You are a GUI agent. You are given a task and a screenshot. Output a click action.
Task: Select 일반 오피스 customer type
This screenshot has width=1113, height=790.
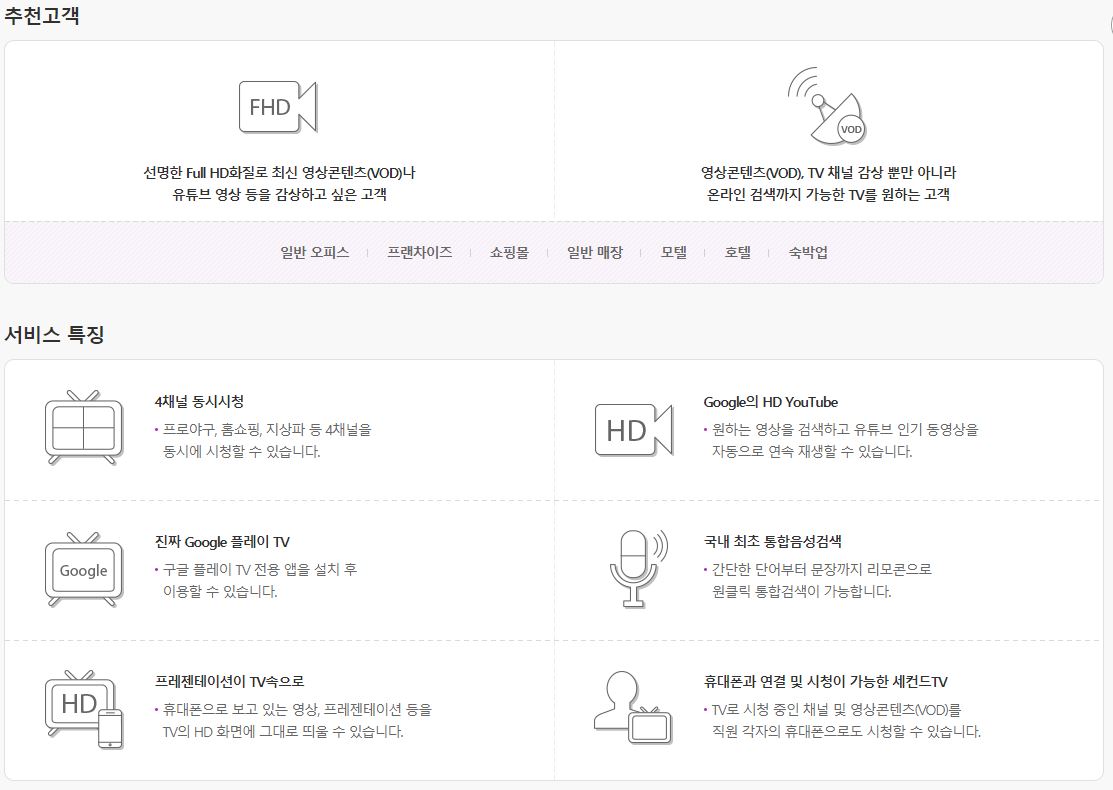click(314, 252)
